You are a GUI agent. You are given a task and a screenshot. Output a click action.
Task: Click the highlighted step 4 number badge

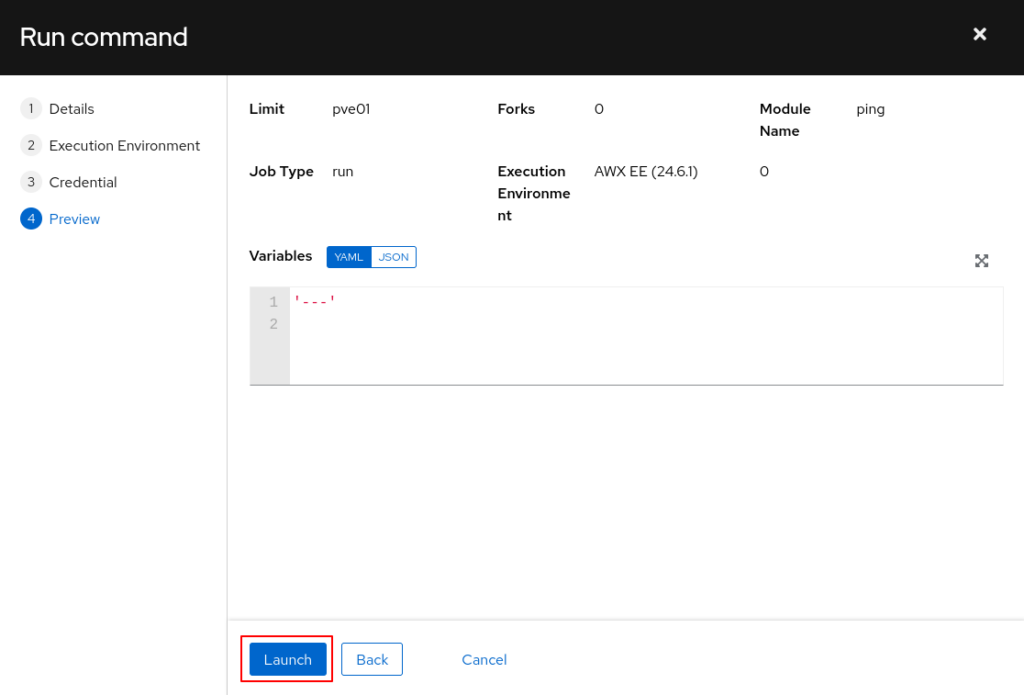[x=31, y=219]
